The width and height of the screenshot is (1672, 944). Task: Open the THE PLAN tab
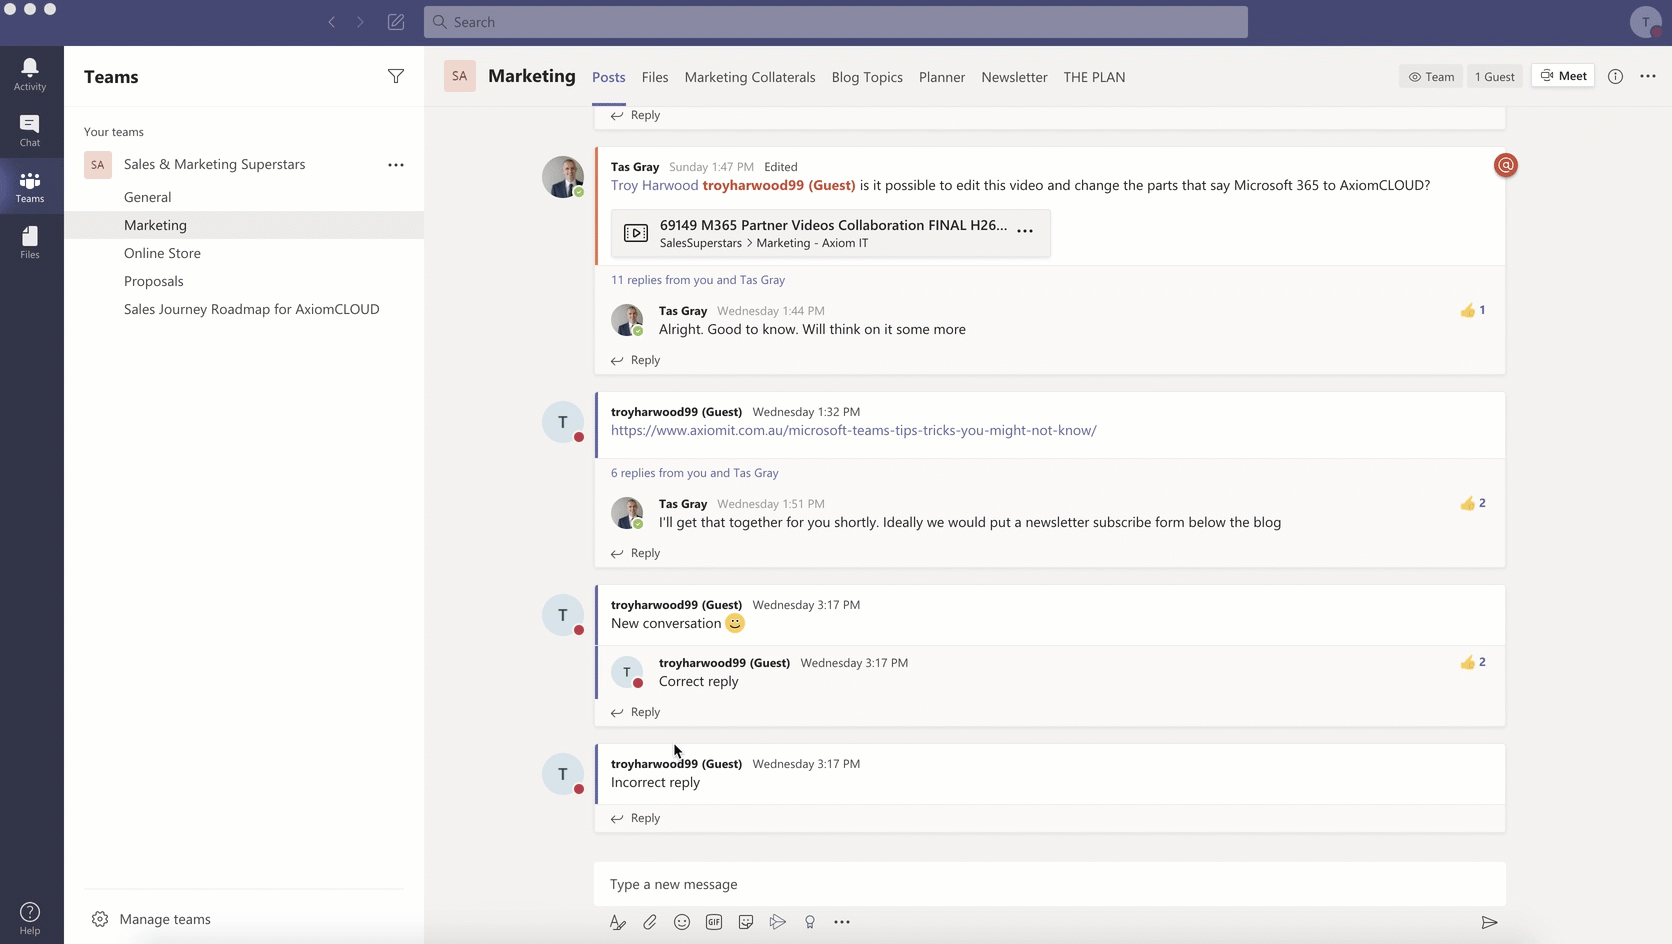(x=1094, y=76)
